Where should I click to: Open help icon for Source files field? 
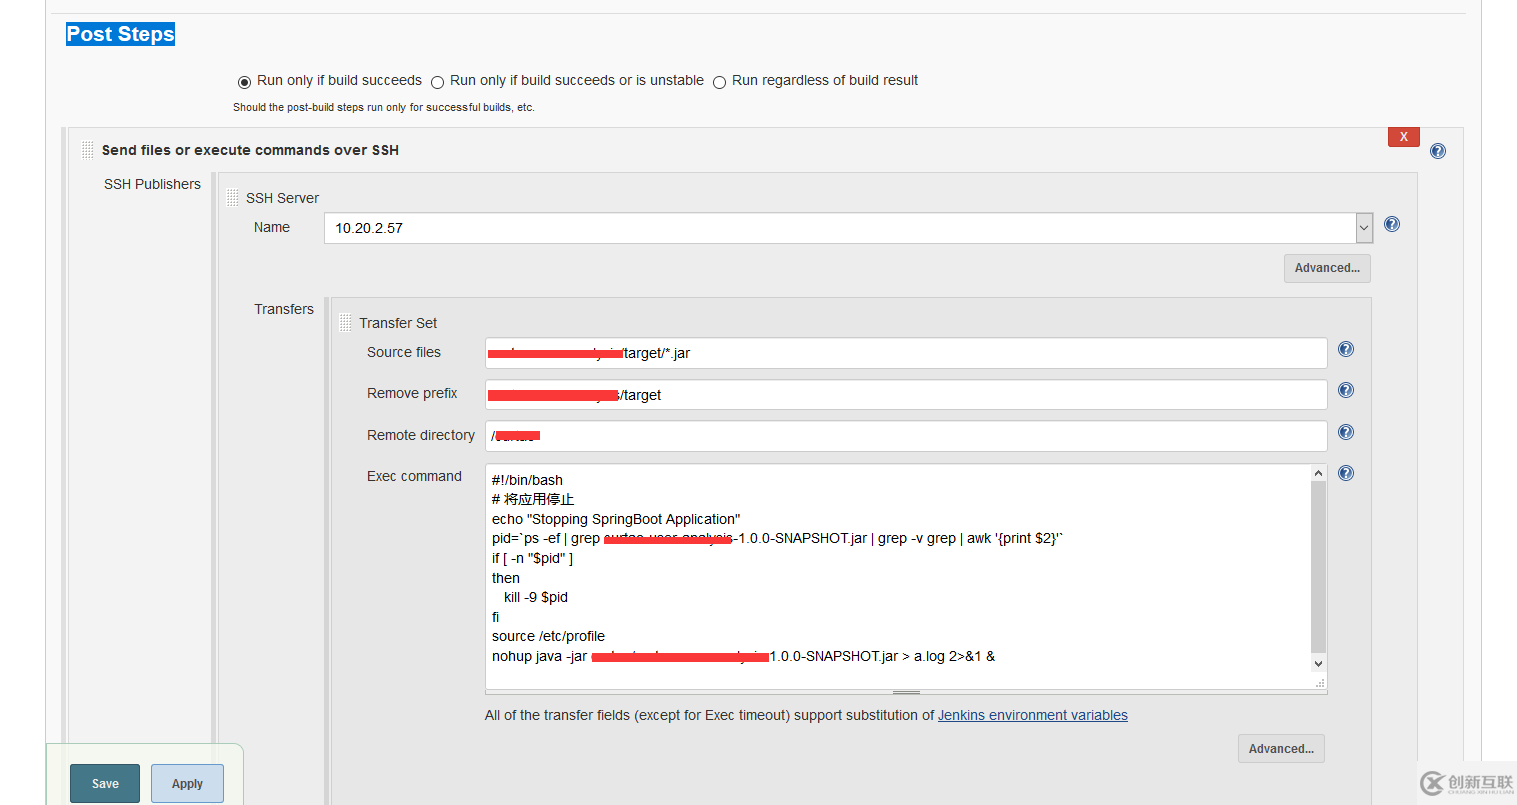1346,349
